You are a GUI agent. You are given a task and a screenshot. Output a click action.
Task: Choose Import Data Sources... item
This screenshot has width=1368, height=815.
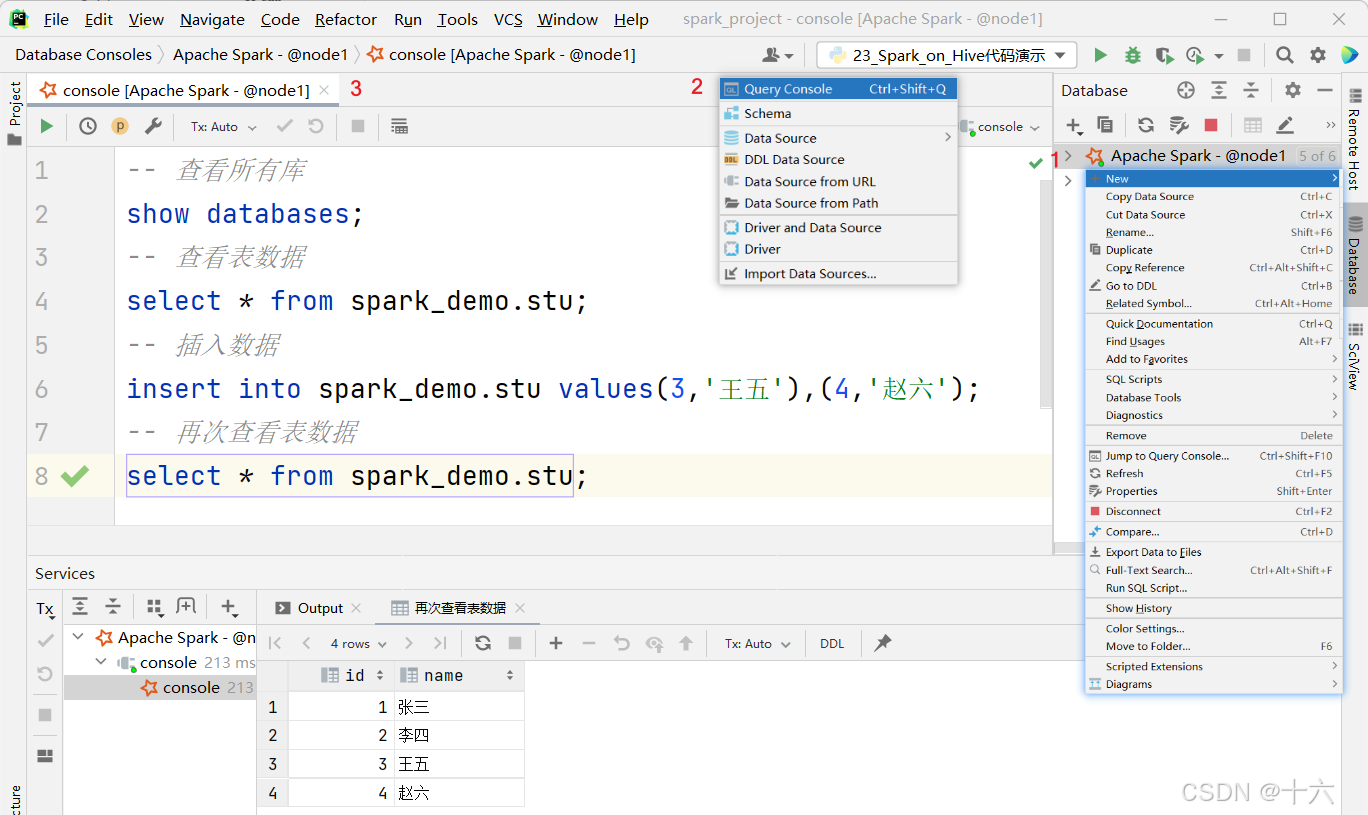click(838, 273)
